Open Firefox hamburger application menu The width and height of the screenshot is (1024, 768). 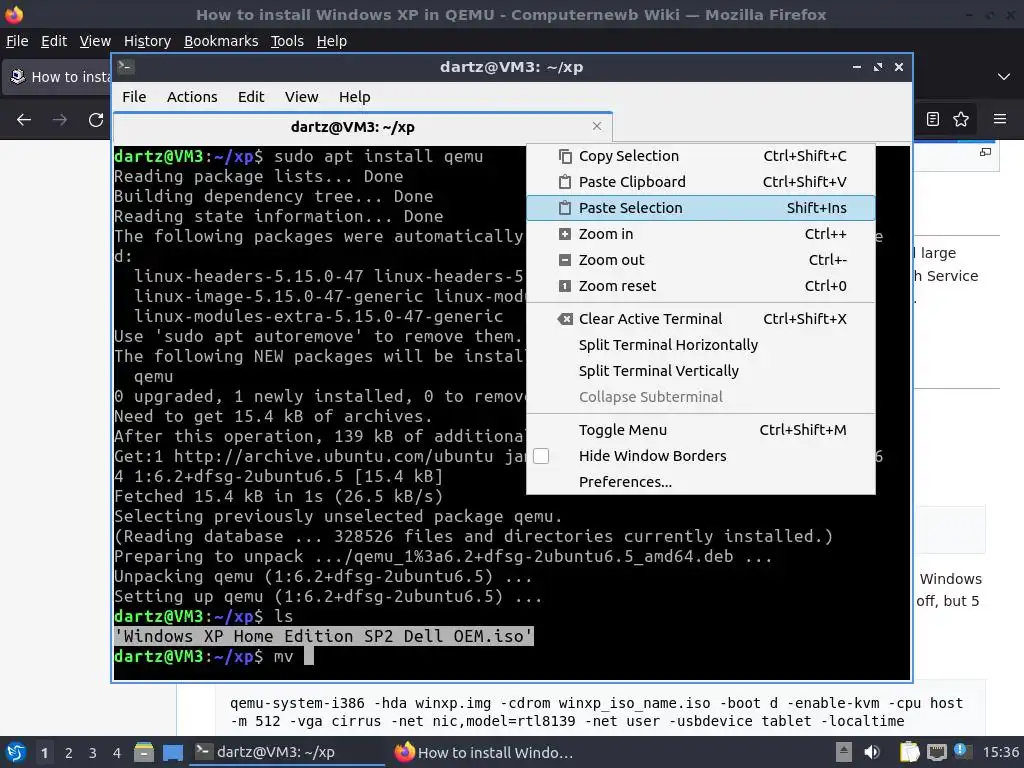click(1000, 119)
